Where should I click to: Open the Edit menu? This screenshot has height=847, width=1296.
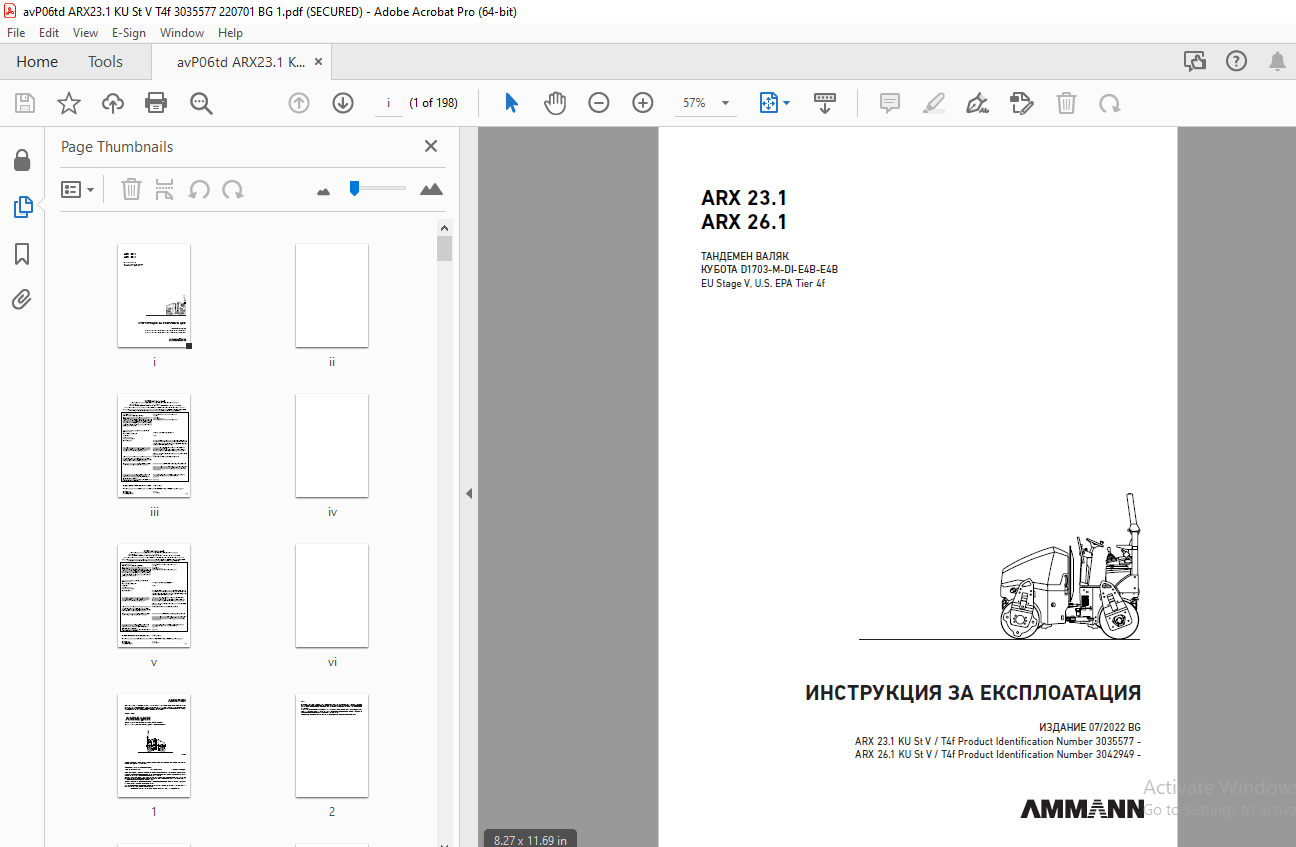49,33
